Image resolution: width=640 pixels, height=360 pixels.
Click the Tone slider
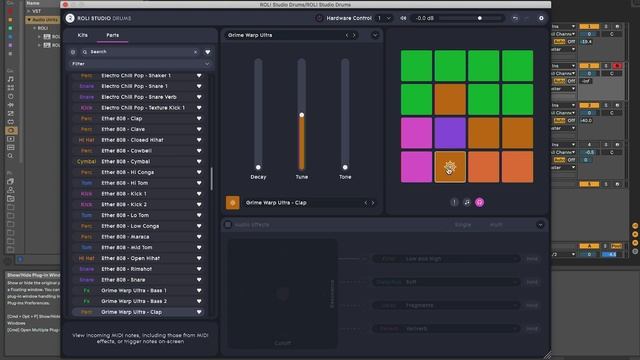tap(345, 113)
